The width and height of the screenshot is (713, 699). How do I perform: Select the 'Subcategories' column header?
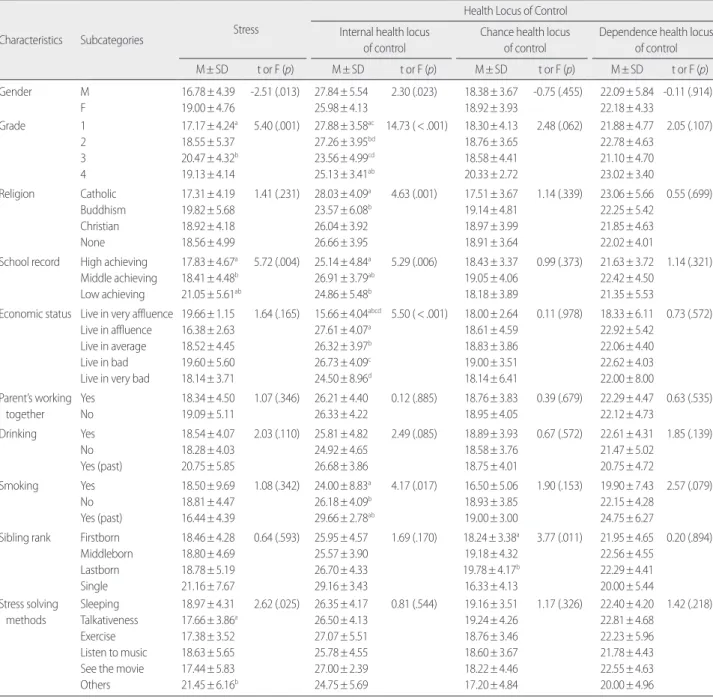point(112,40)
